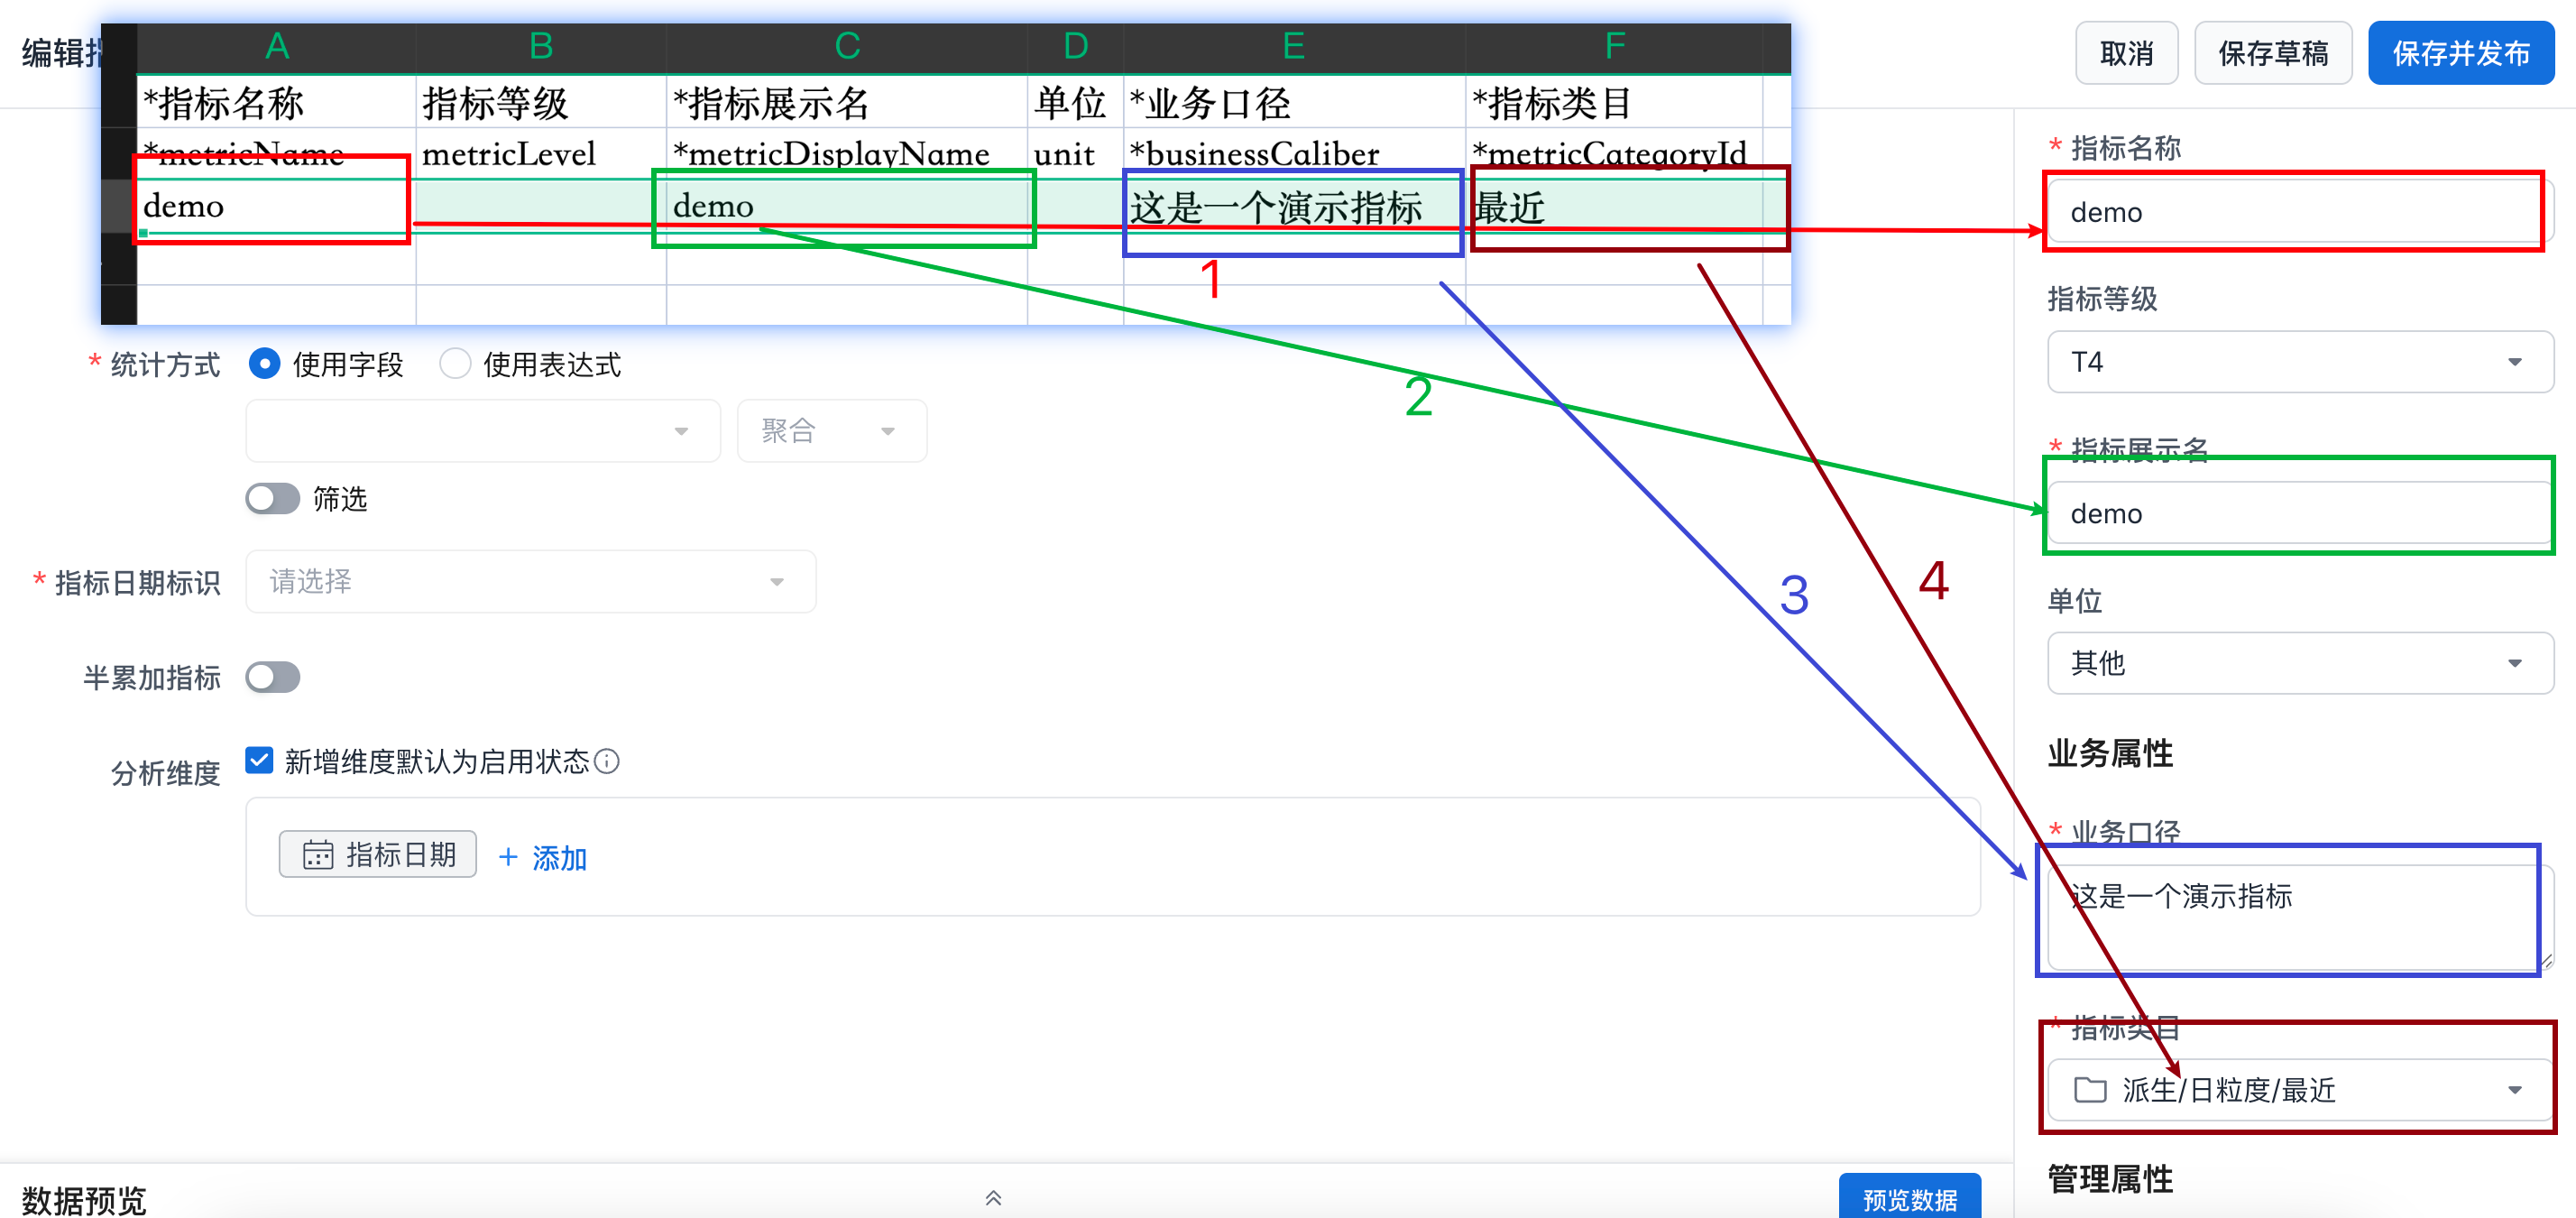Click the calendar icon on 指标日期 tag
The width and height of the screenshot is (2576, 1218).
pos(318,855)
